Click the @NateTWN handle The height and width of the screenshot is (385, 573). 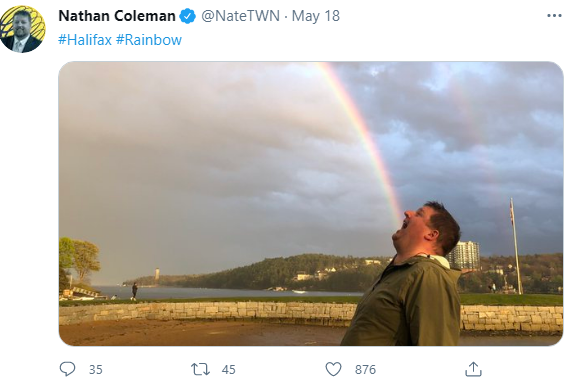[x=240, y=16]
